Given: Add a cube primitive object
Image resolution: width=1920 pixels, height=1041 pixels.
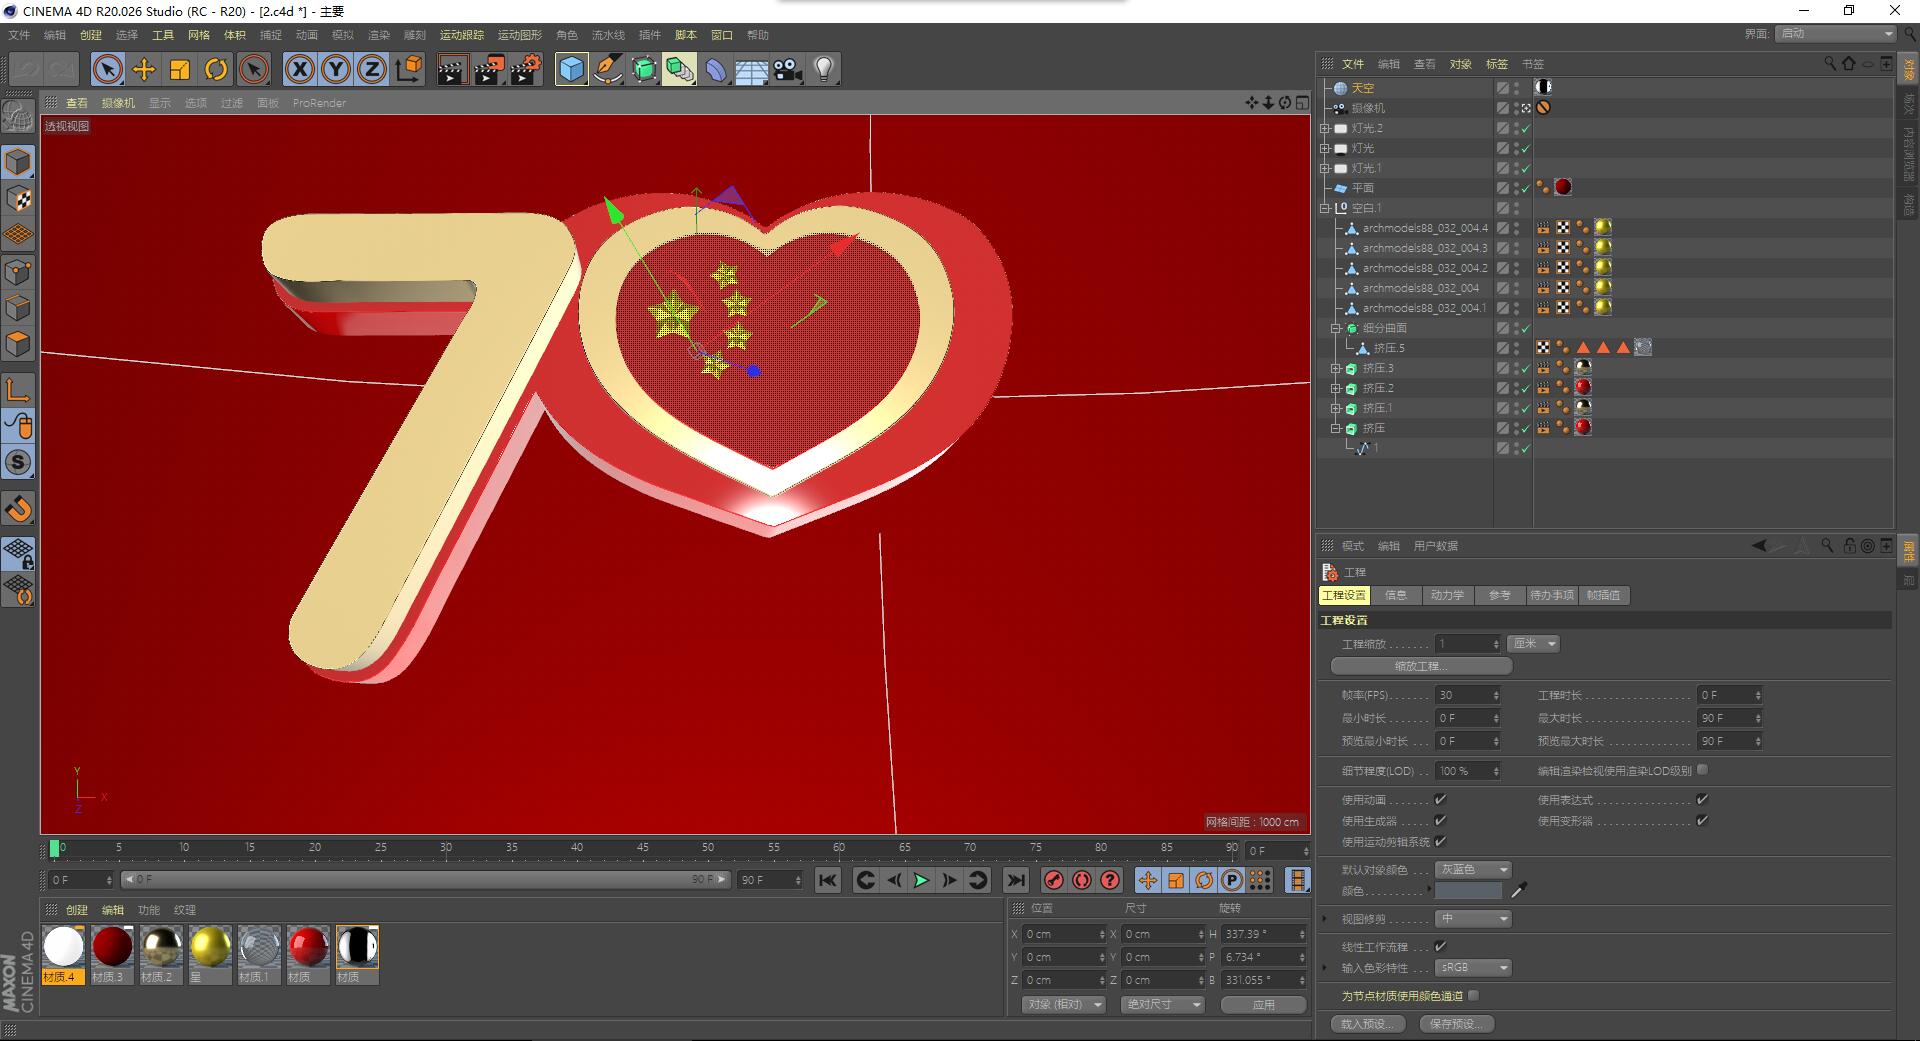Looking at the screenshot, I should (571, 69).
